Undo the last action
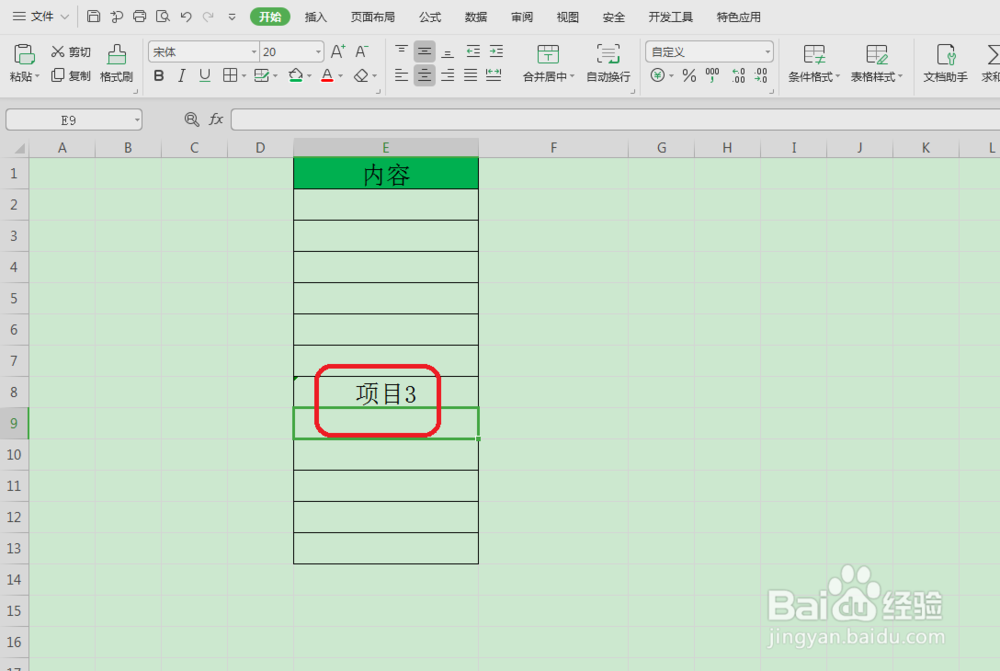 pos(186,17)
